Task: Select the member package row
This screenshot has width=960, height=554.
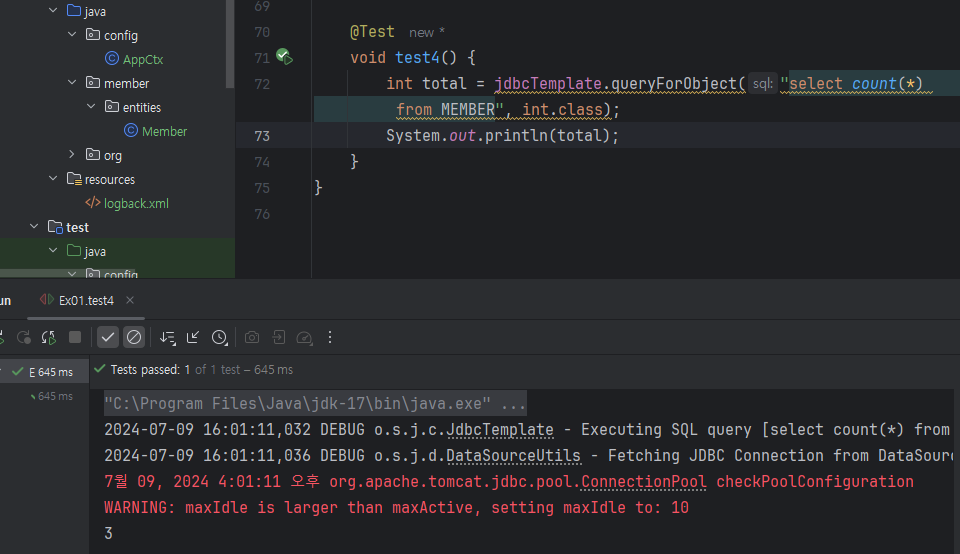Action: (113, 83)
